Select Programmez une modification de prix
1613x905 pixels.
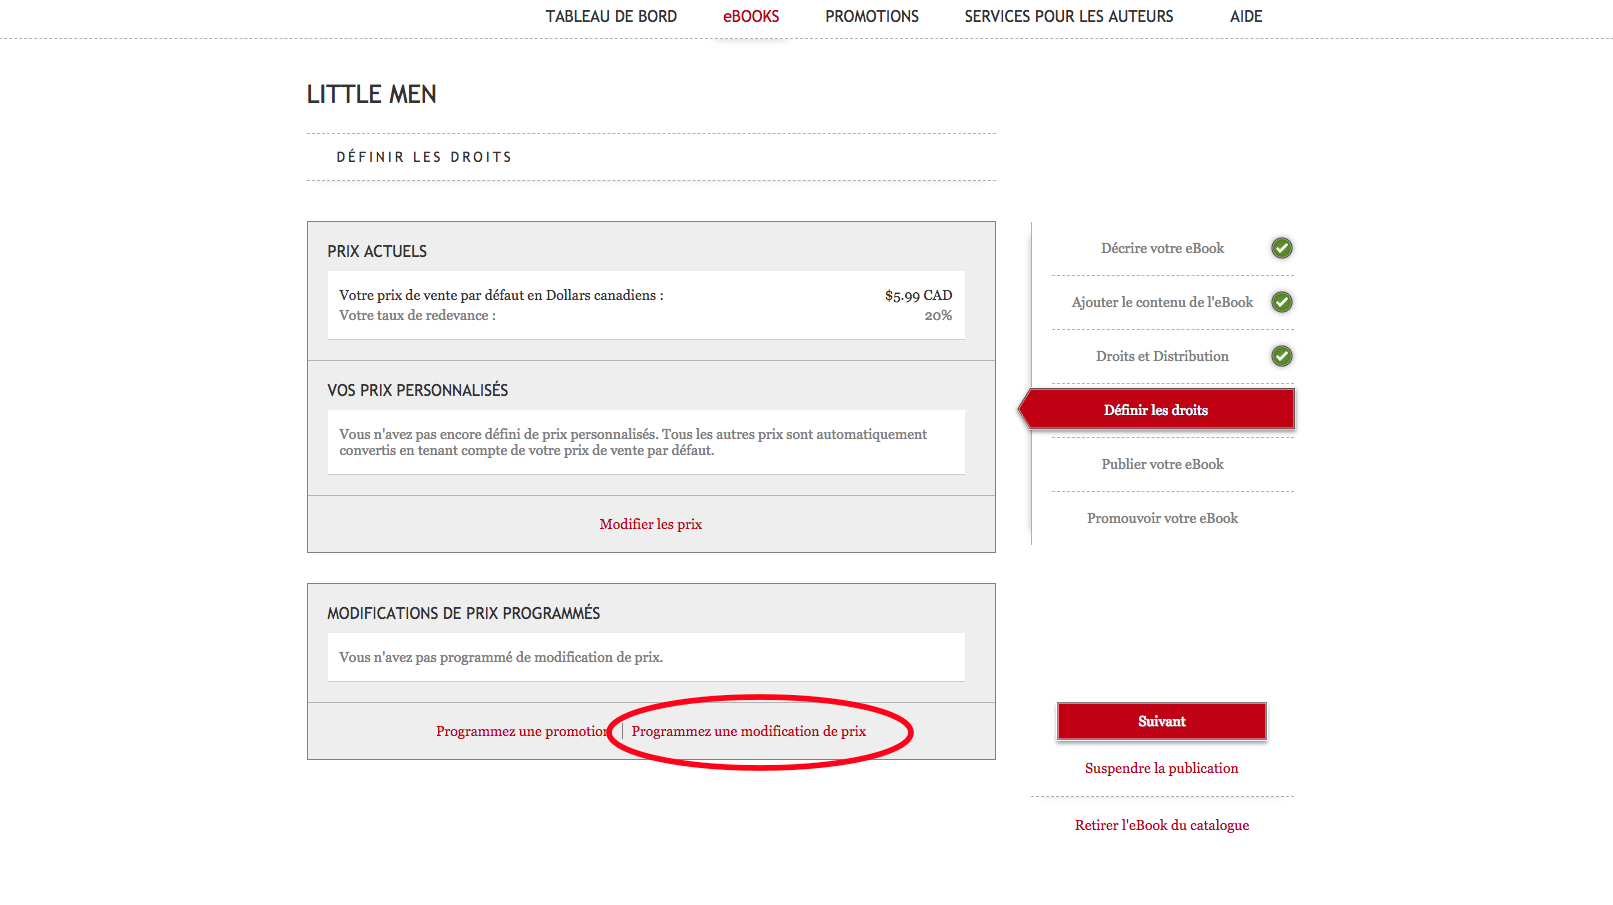(748, 731)
